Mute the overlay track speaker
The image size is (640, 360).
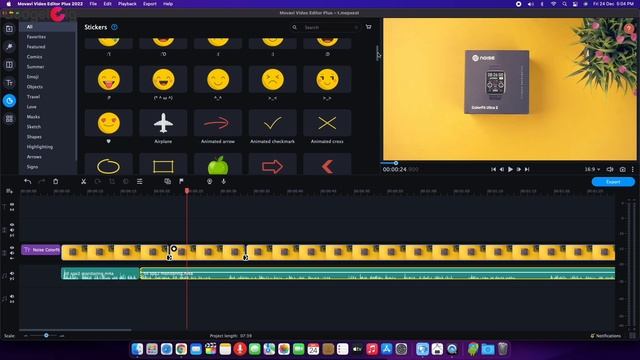12,230
